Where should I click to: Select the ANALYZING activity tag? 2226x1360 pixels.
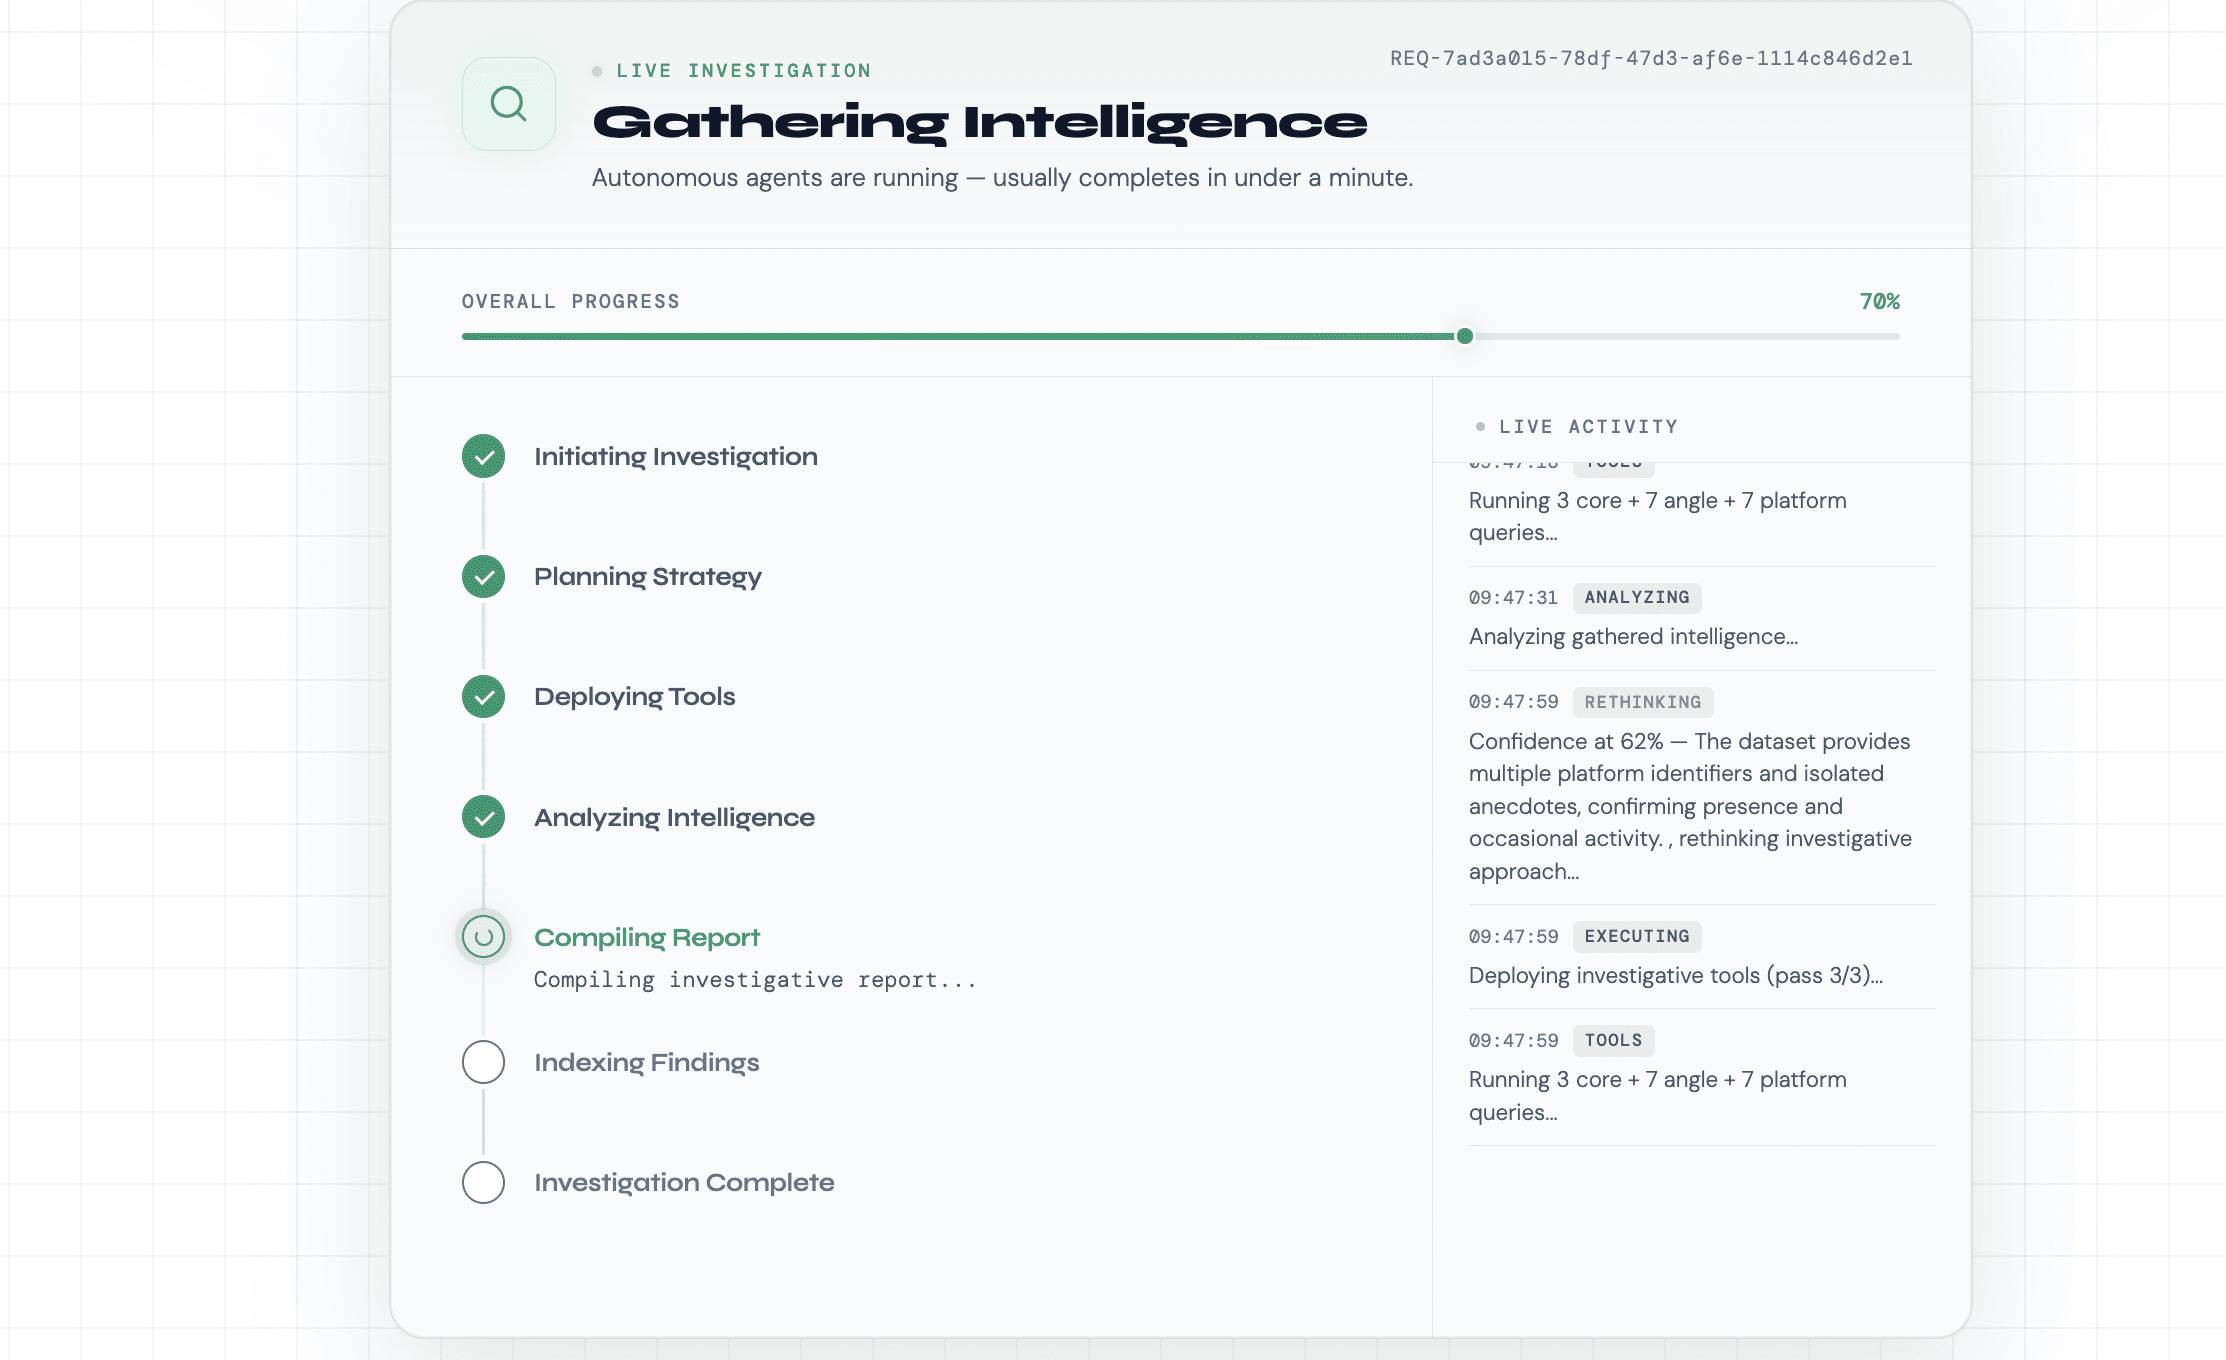pos(1636,597)
